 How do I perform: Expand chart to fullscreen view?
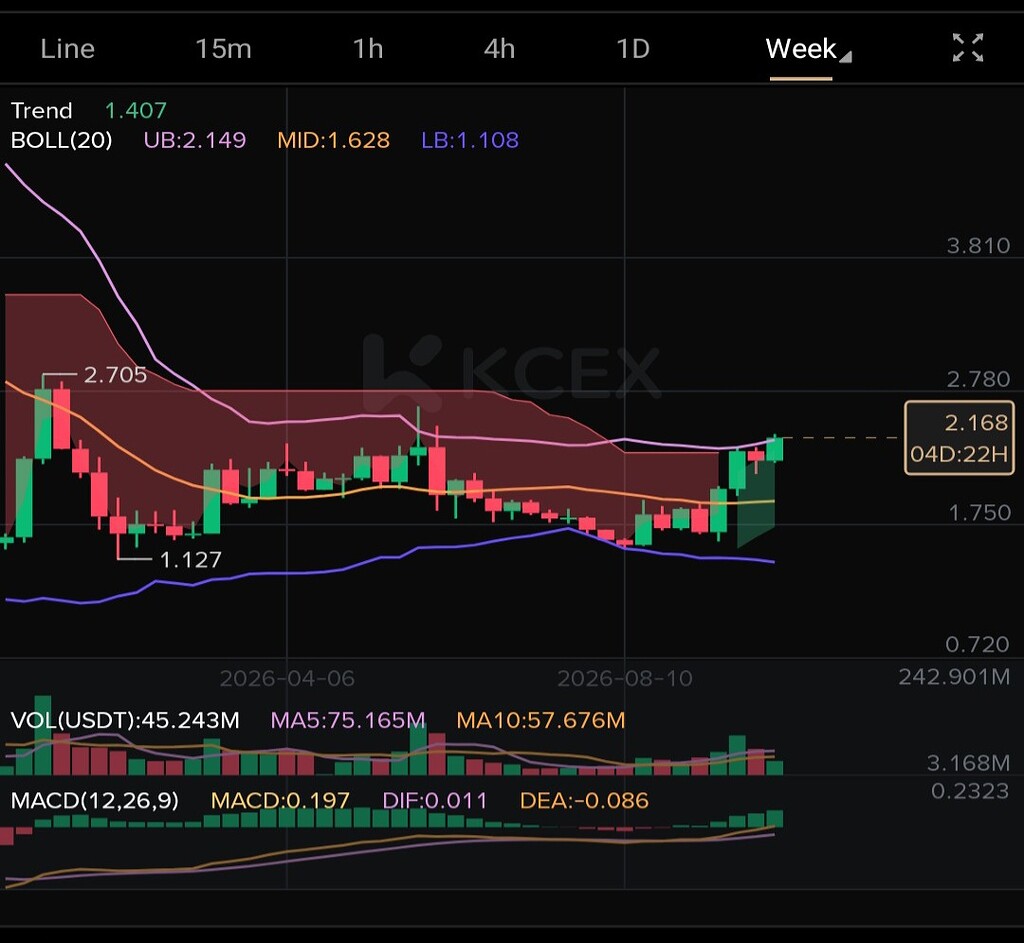(968, 48)
